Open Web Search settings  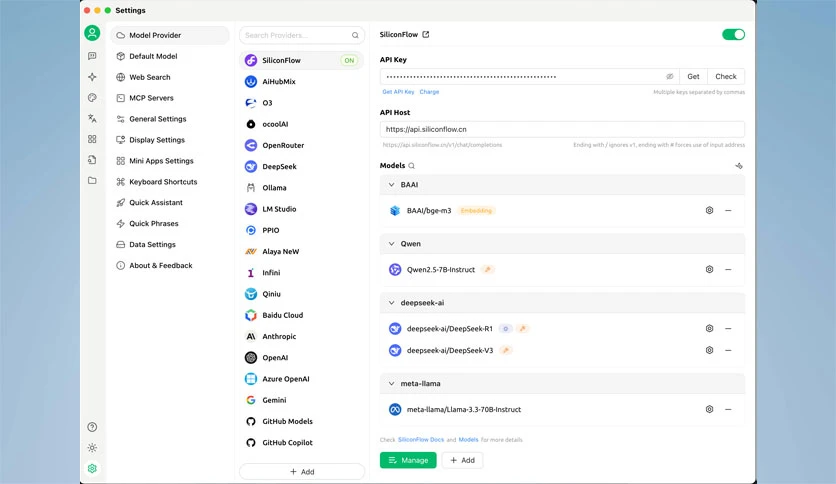point(170,77)
